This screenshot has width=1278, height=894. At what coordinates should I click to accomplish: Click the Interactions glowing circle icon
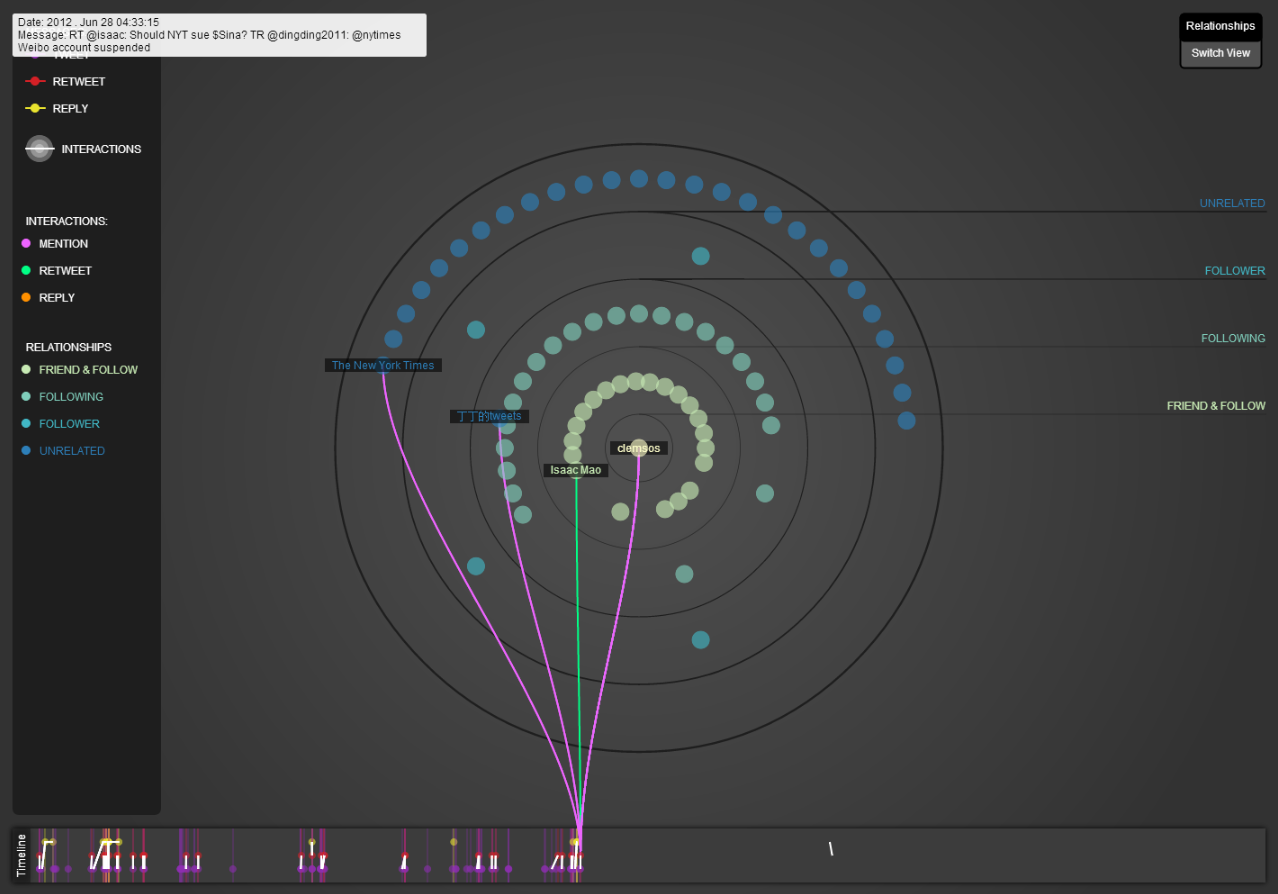tap(39, 149)
